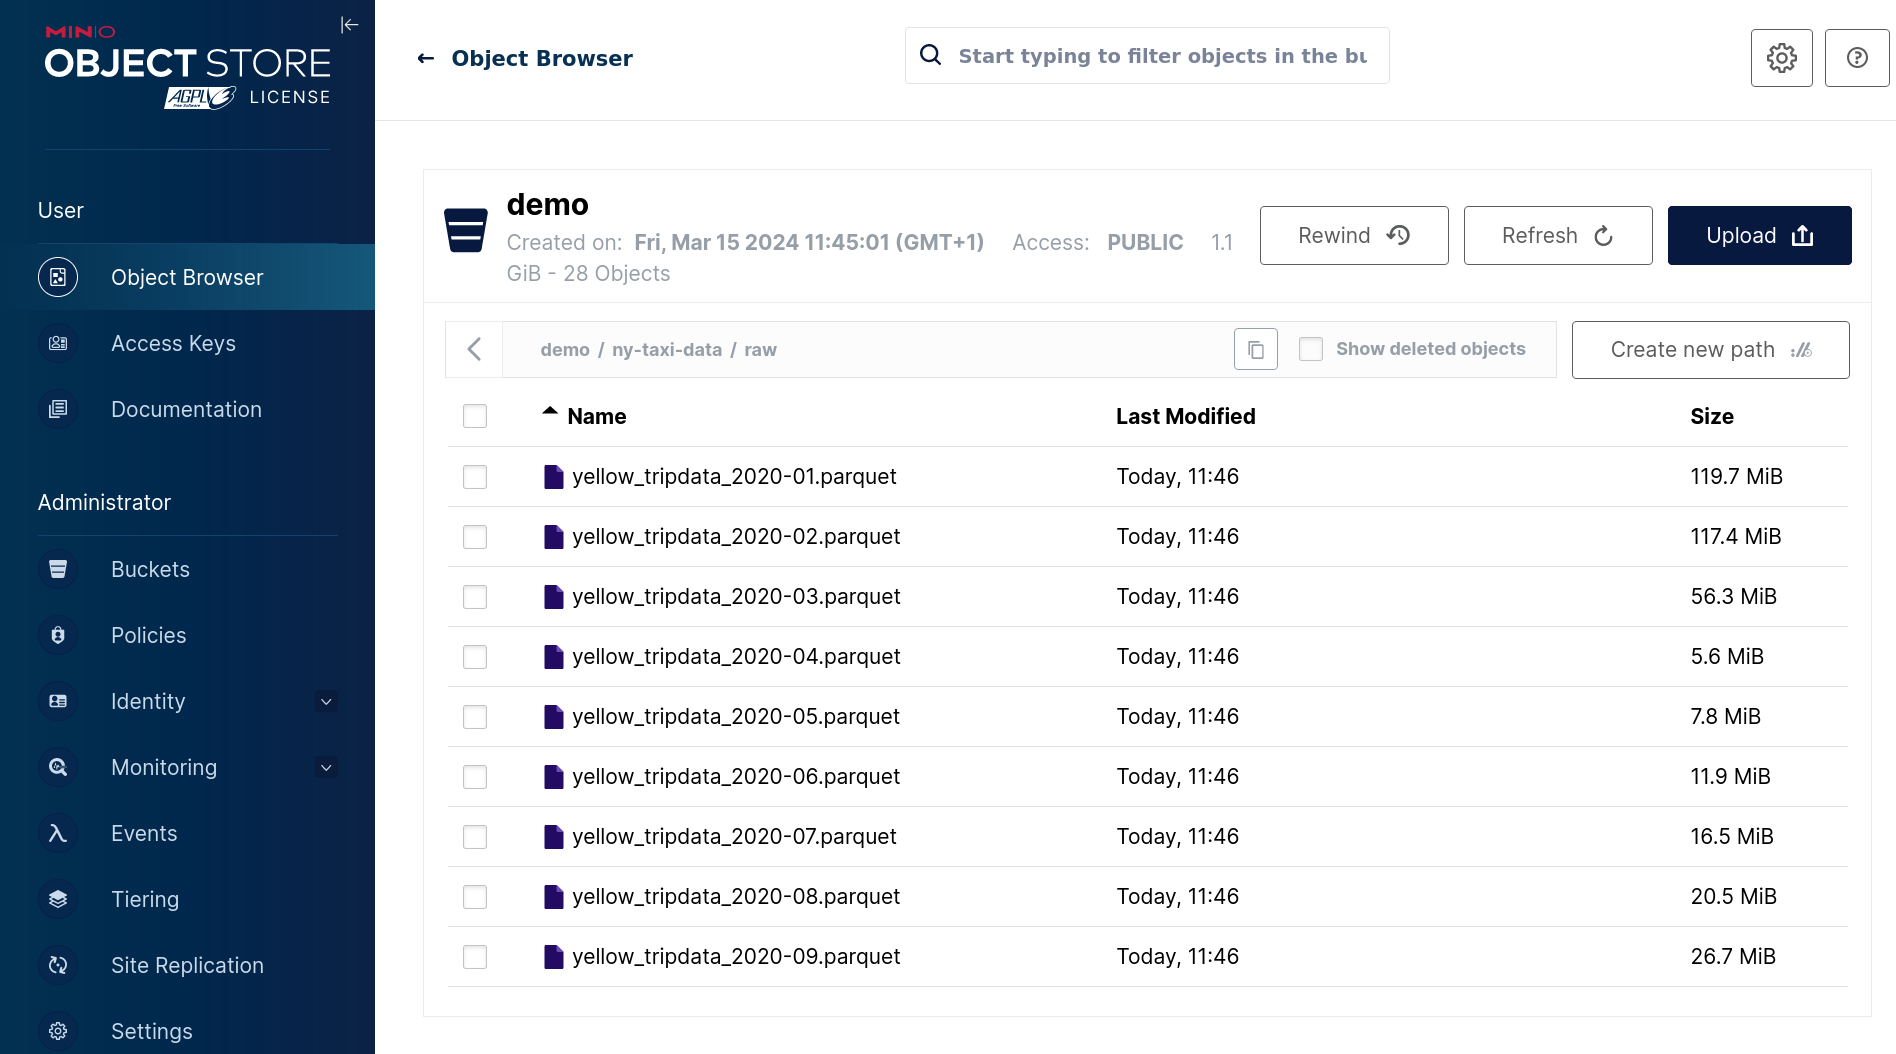This screenshot has height=1054, width=1896.
Task: Enable the Show deleted objects checkbox
Action: (1310, 349)
